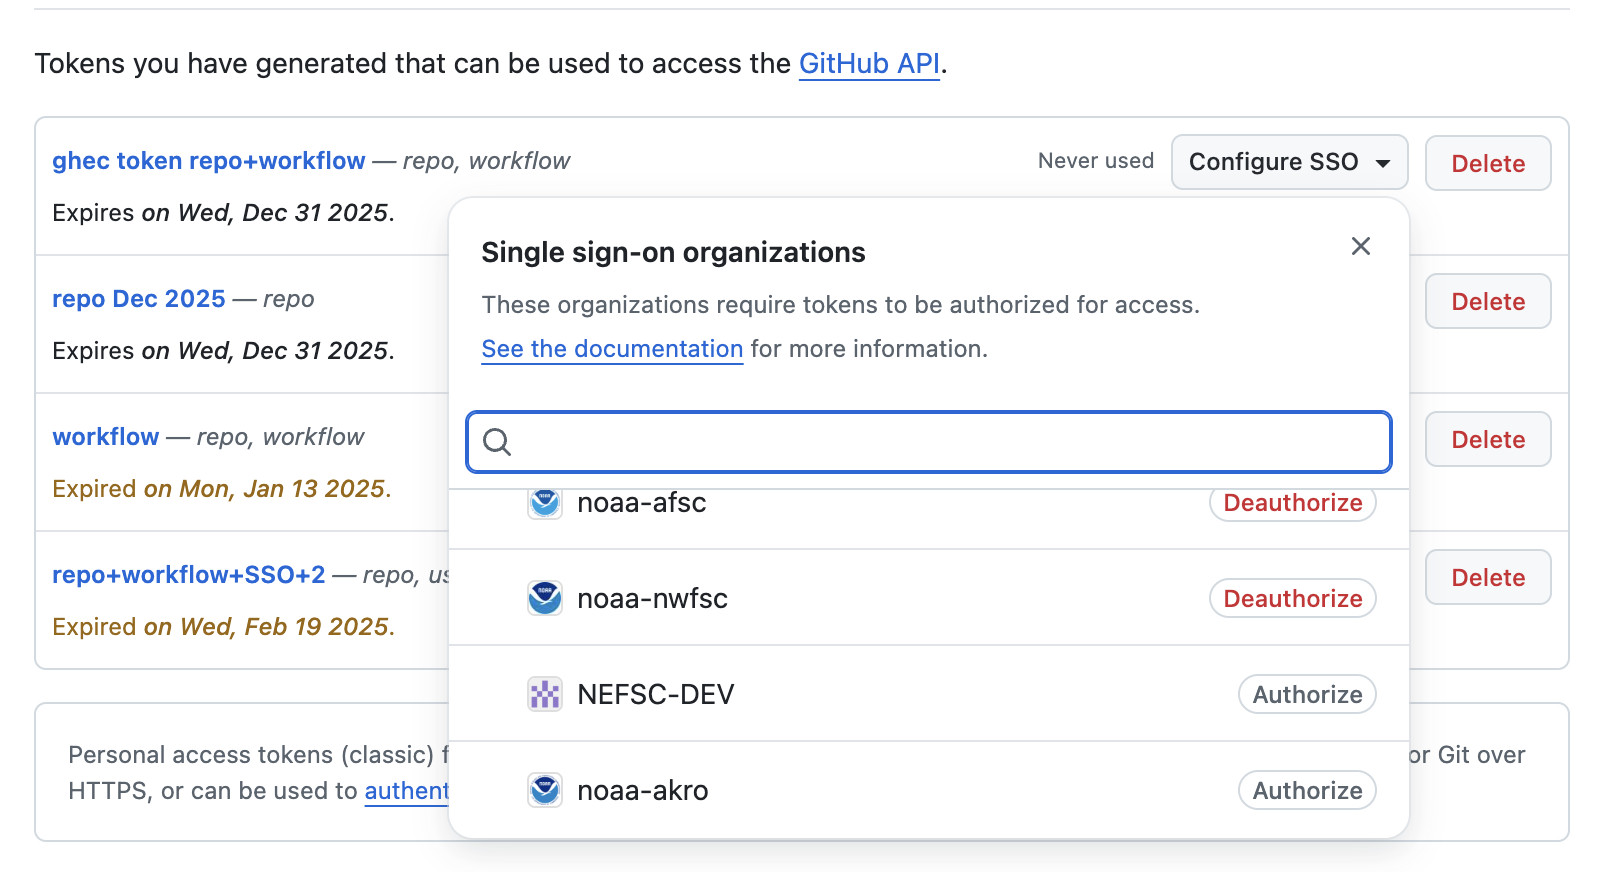Click the partially hidden authenticate link
Viewport: 1612px width, 872px height.
(x=407, y=791)
